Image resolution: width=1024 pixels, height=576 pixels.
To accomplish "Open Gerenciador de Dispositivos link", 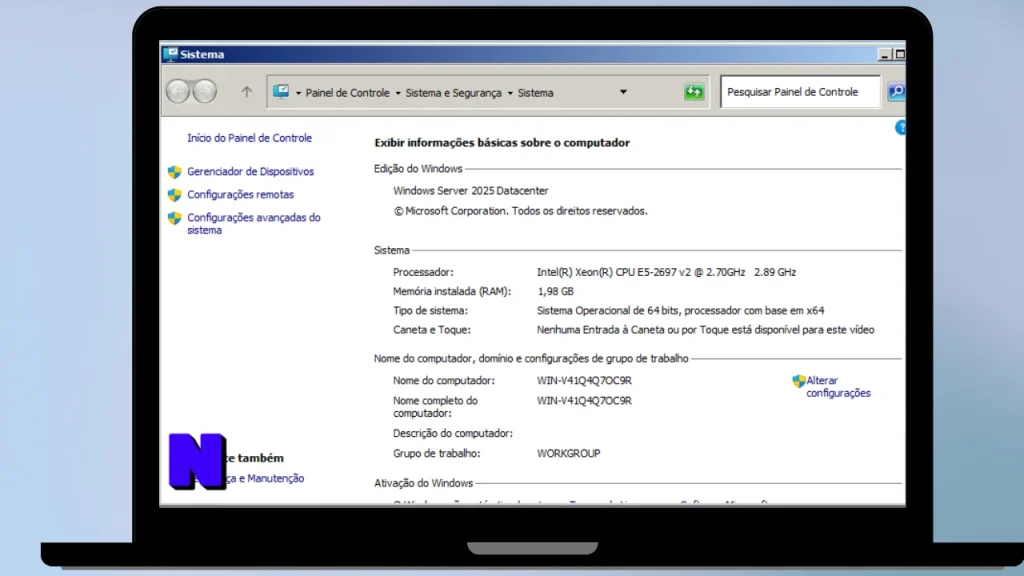I will [x=251, y=171].
